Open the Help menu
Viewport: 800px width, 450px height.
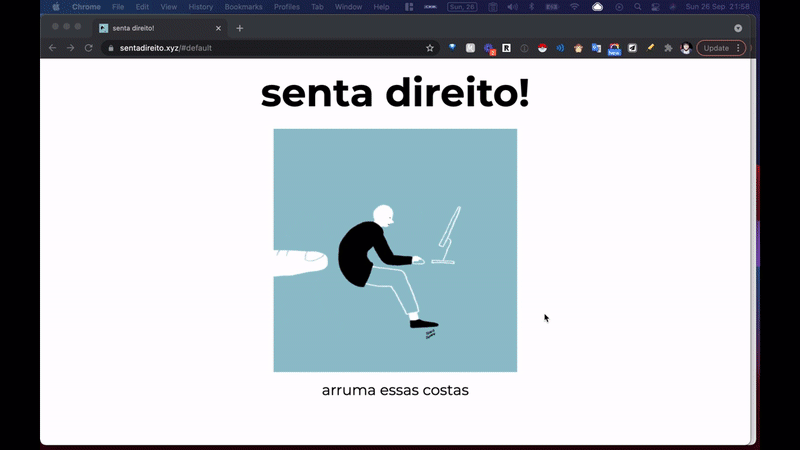click(381, 7)
